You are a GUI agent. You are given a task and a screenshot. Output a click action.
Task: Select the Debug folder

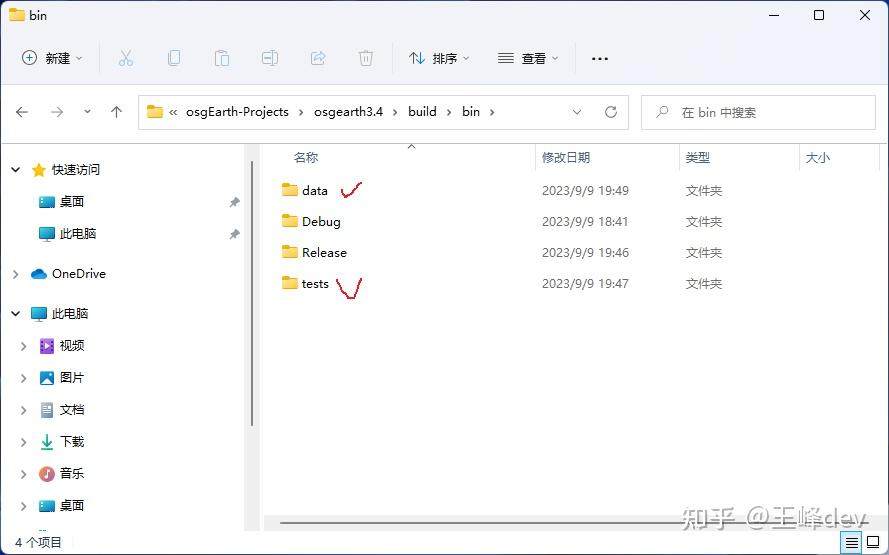[321, 222]
